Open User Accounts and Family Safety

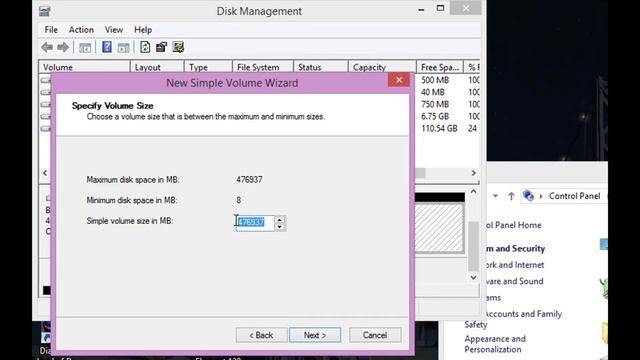tap(513, 319)
